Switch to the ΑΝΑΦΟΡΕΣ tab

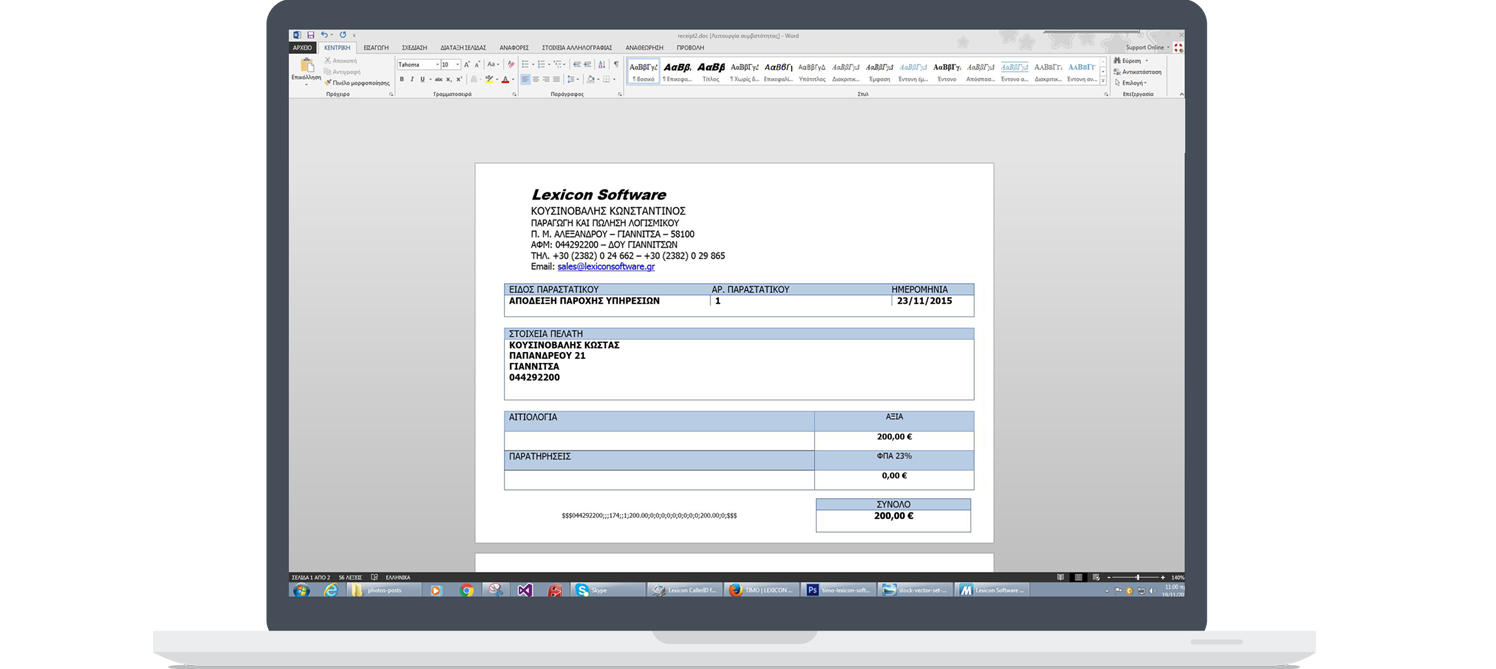514,47
